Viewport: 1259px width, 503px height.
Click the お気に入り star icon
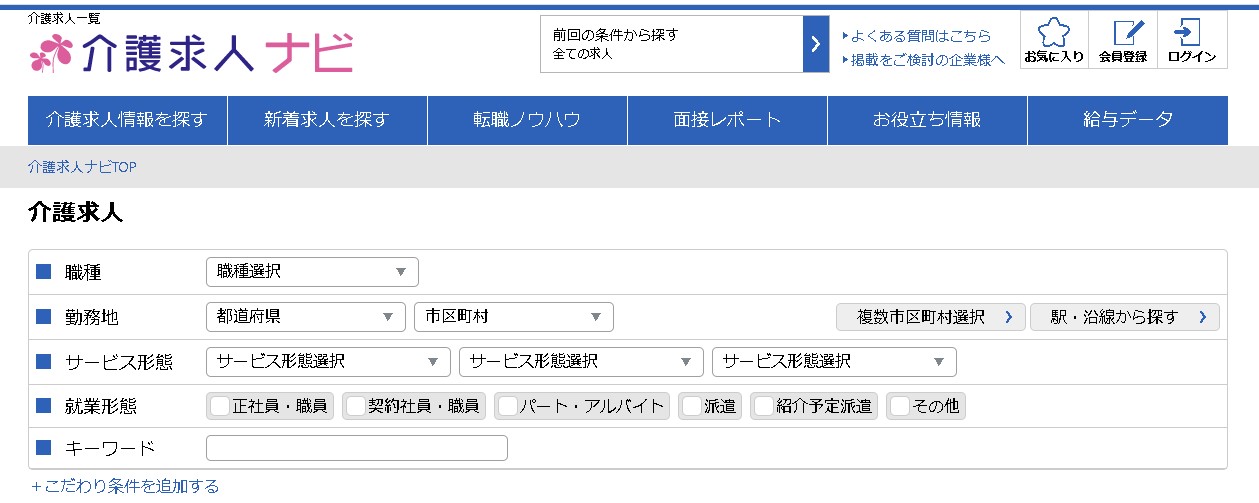pyautogui.click(x=1053, y=34)
